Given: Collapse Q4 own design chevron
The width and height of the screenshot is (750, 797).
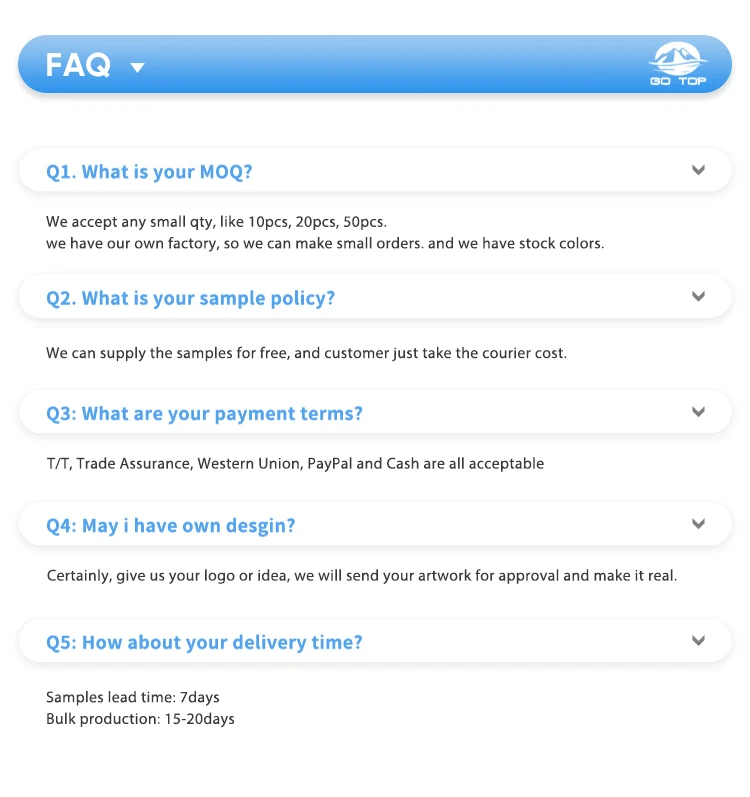Looking at the screenshot, I should pyautogui.click(x=698, y=523).
